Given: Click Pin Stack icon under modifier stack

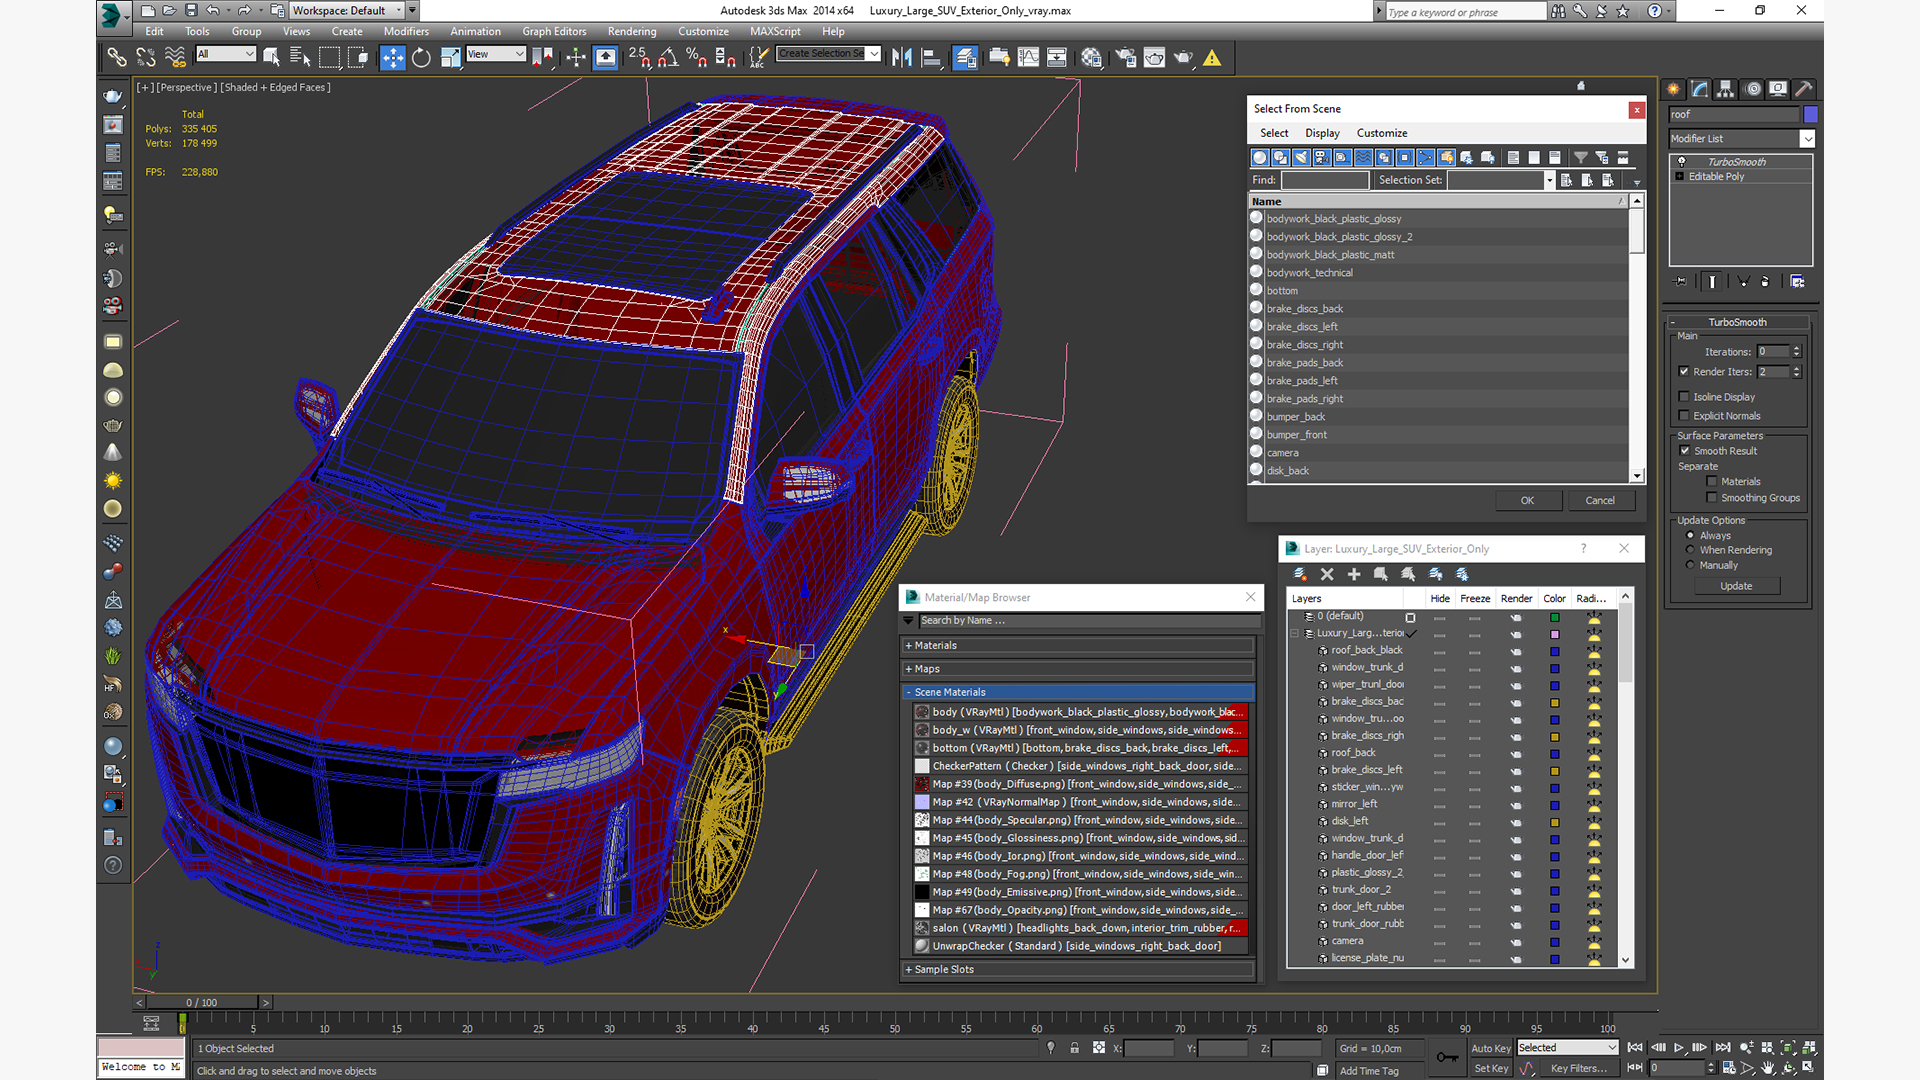Looking at the screenshot, I should point(1681,282).
